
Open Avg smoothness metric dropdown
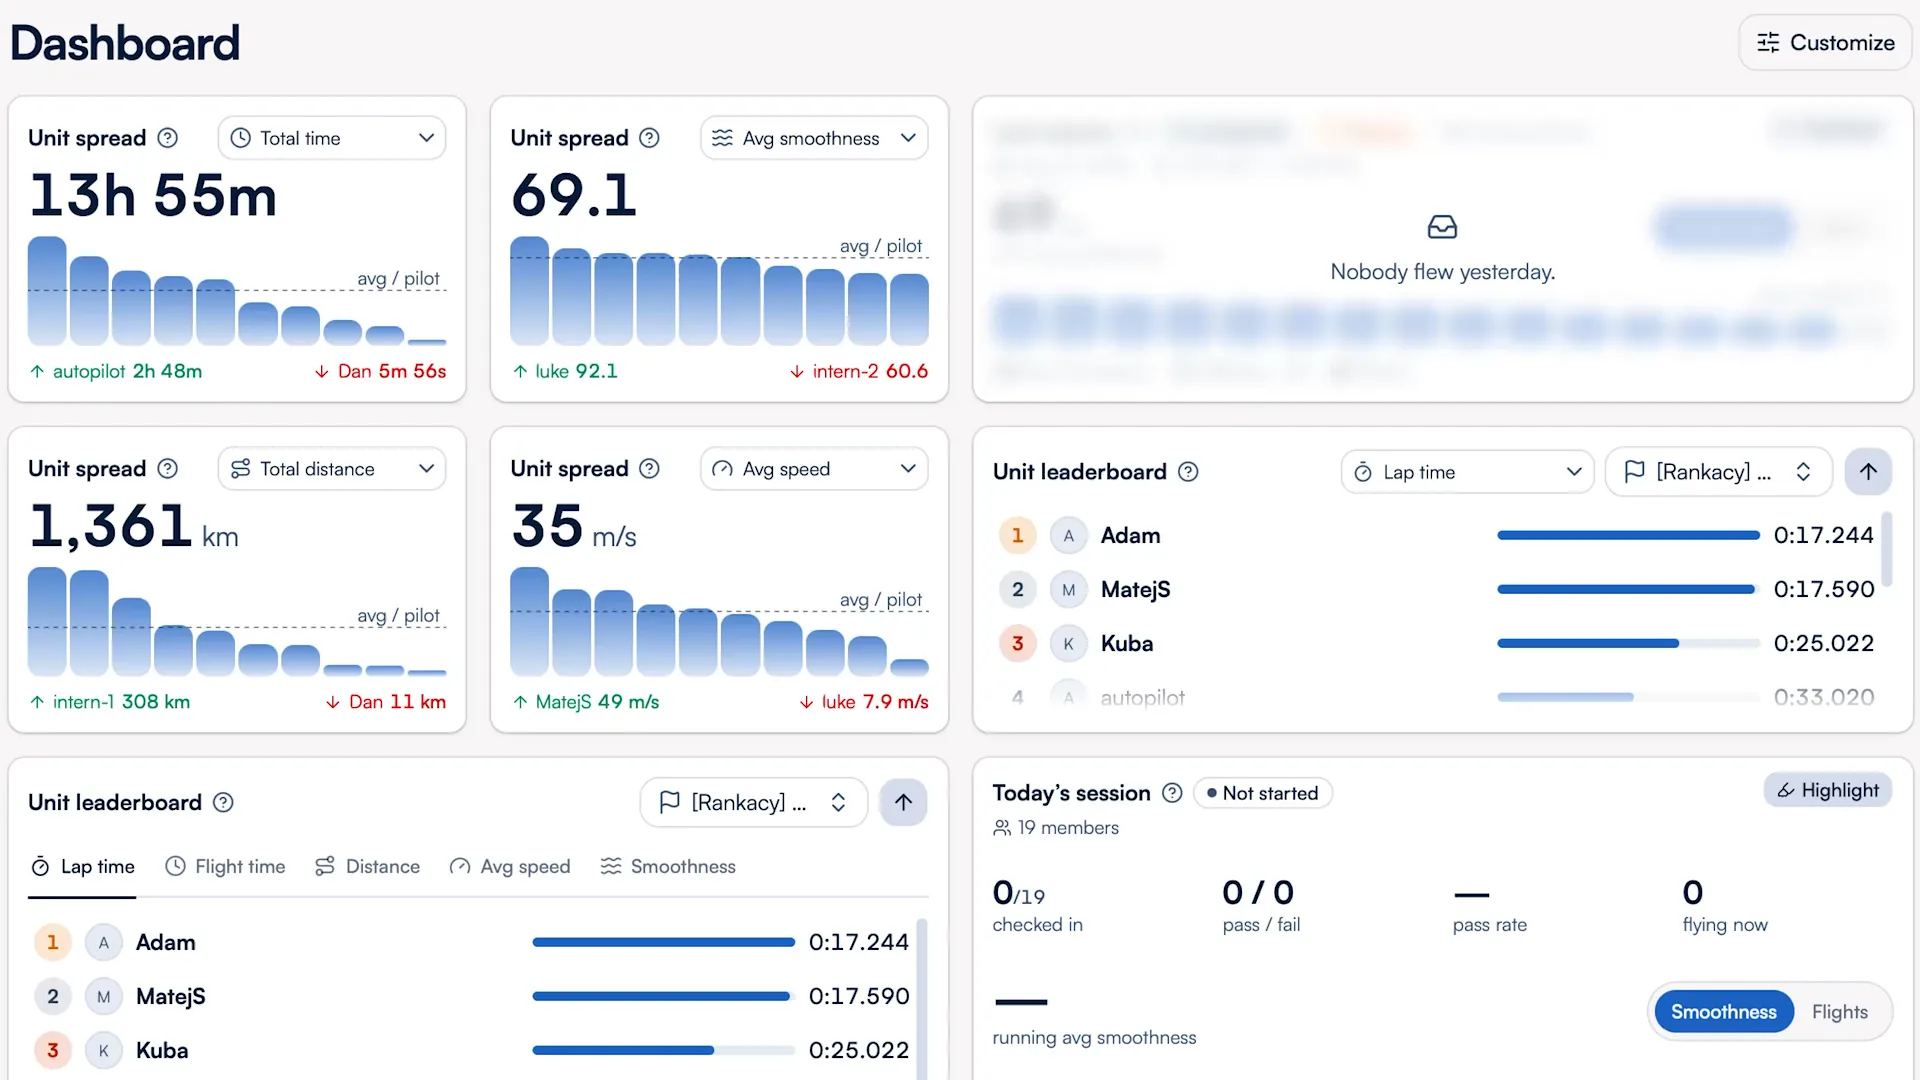click(x=814, y=138)
